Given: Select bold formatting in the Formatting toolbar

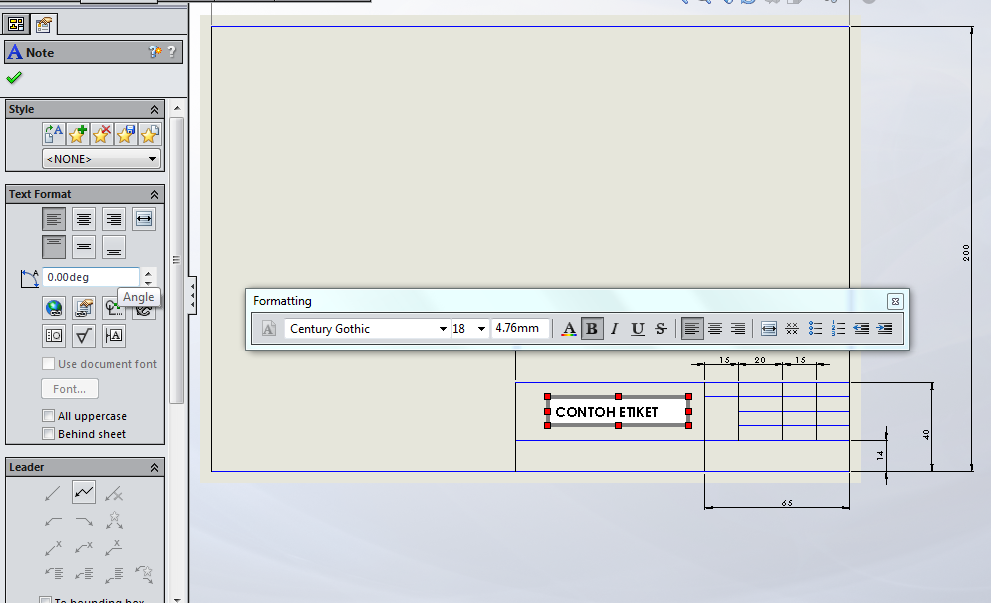Looking at the screenshot, I should click(x=592, y=328).
